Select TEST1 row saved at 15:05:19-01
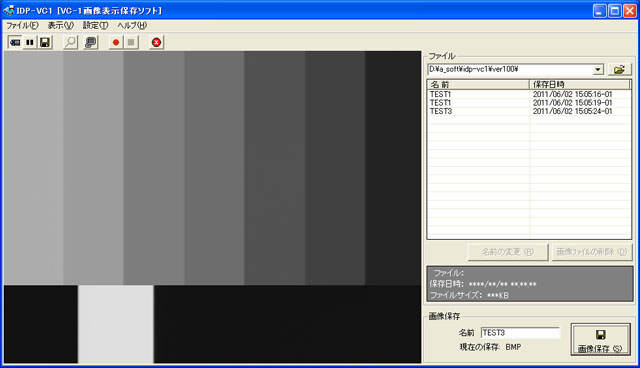The width and height of the screenshot is (640, 368). [x=529, y=103]
